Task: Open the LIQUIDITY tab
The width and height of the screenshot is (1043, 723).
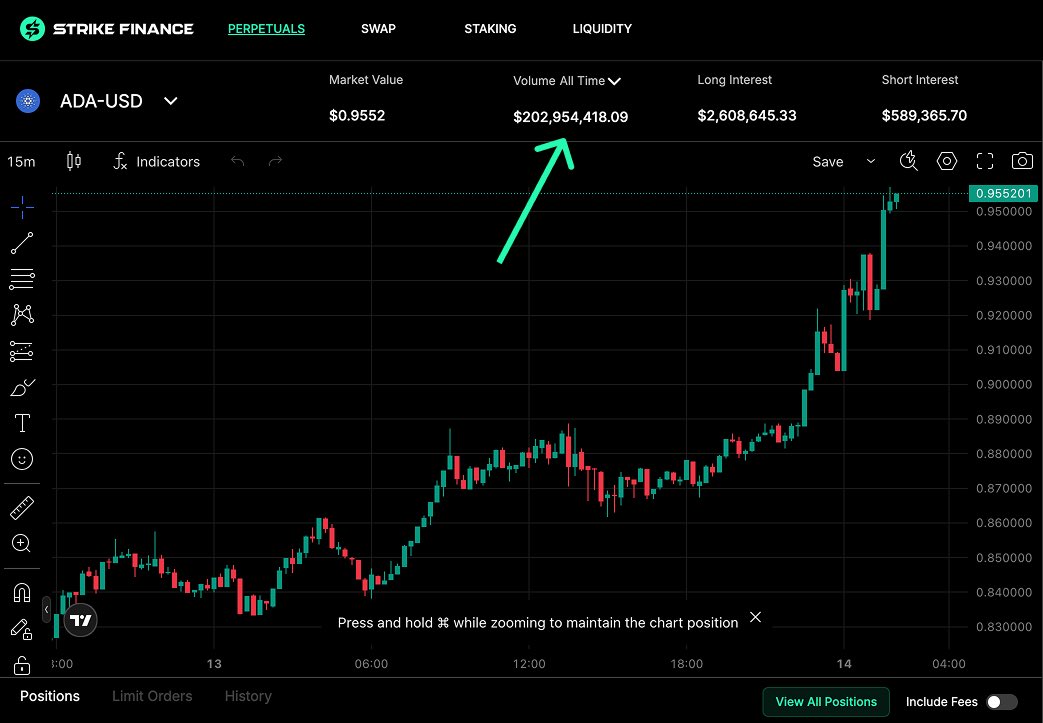Action: pos(602,29)
